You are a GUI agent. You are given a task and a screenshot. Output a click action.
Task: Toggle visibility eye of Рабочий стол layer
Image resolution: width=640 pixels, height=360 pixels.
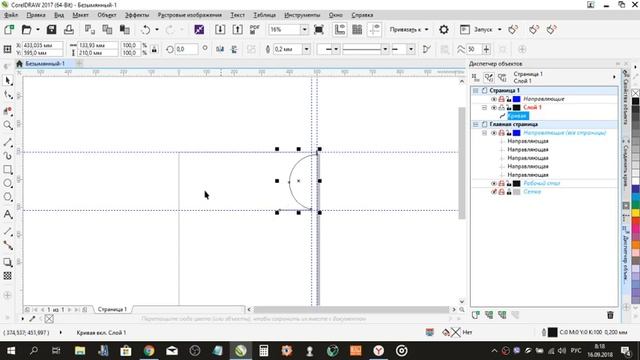(x=494, y=183)
